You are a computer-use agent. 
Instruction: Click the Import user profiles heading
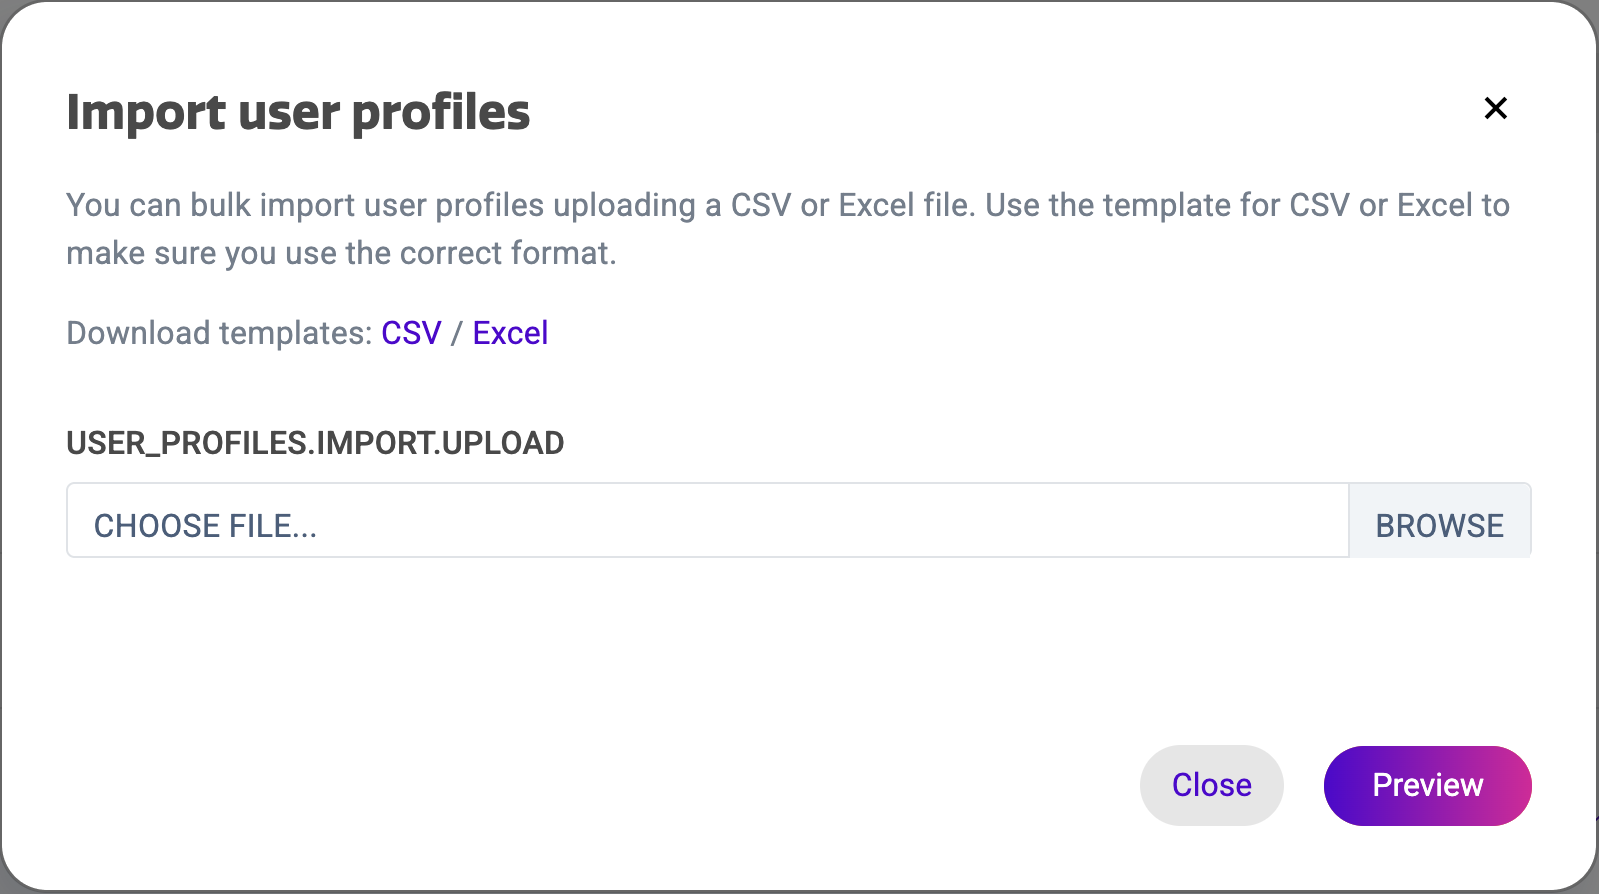(x=297, y=112)
